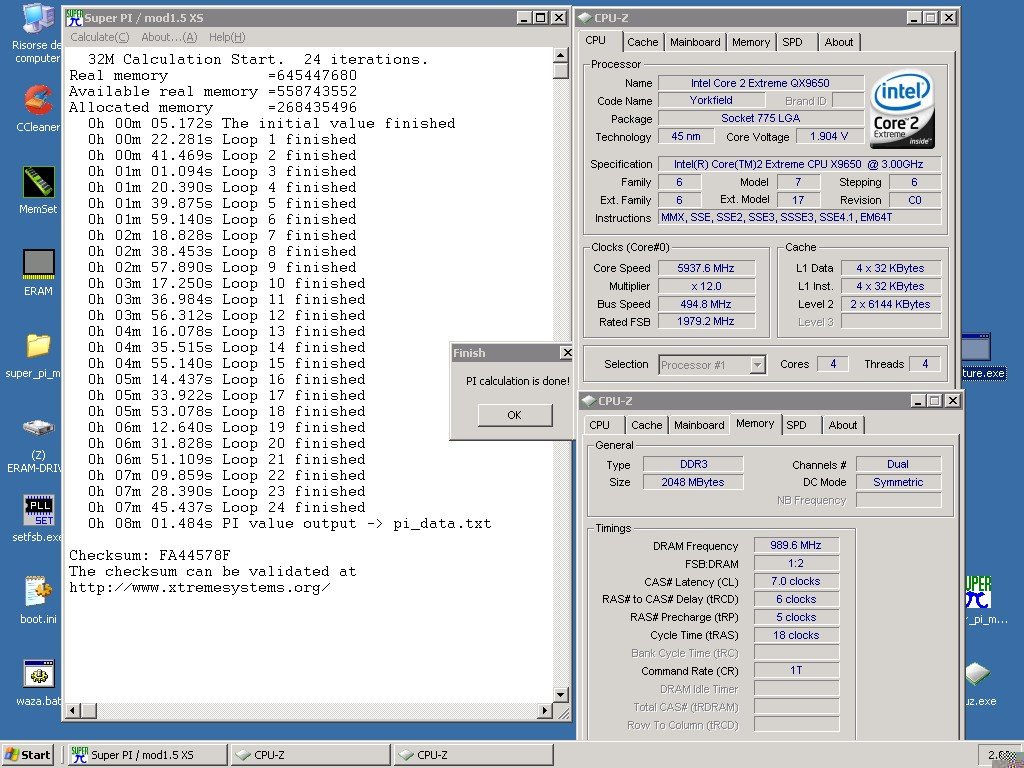The height and width of the screenshot is (768, 1024).
Task: Close the Finish dialog with X
Action: (x=567, y=353)
